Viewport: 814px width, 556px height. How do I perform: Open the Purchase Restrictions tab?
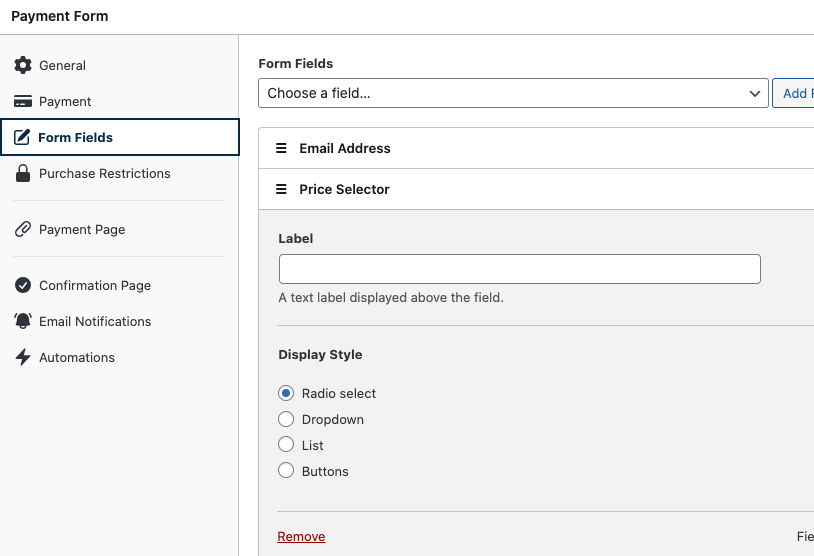coord(105,173)
